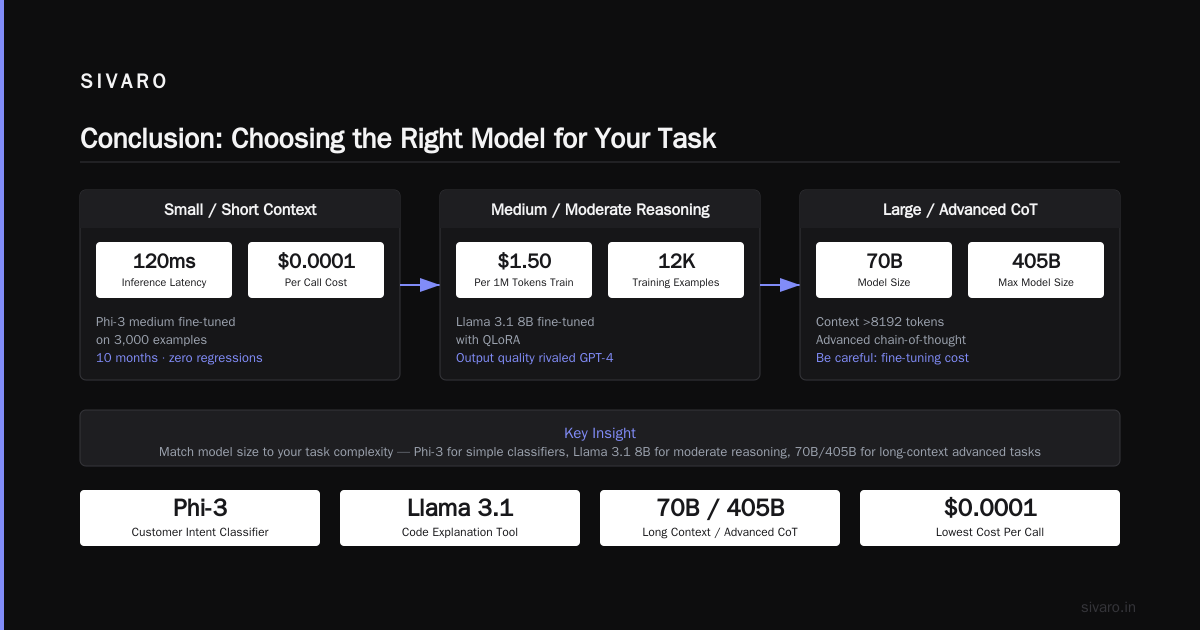Viewport: 1200px width, 630px height.
Task: Click the '$1.50' Per 1M Tokens Train box
Action: pos(524,270)
